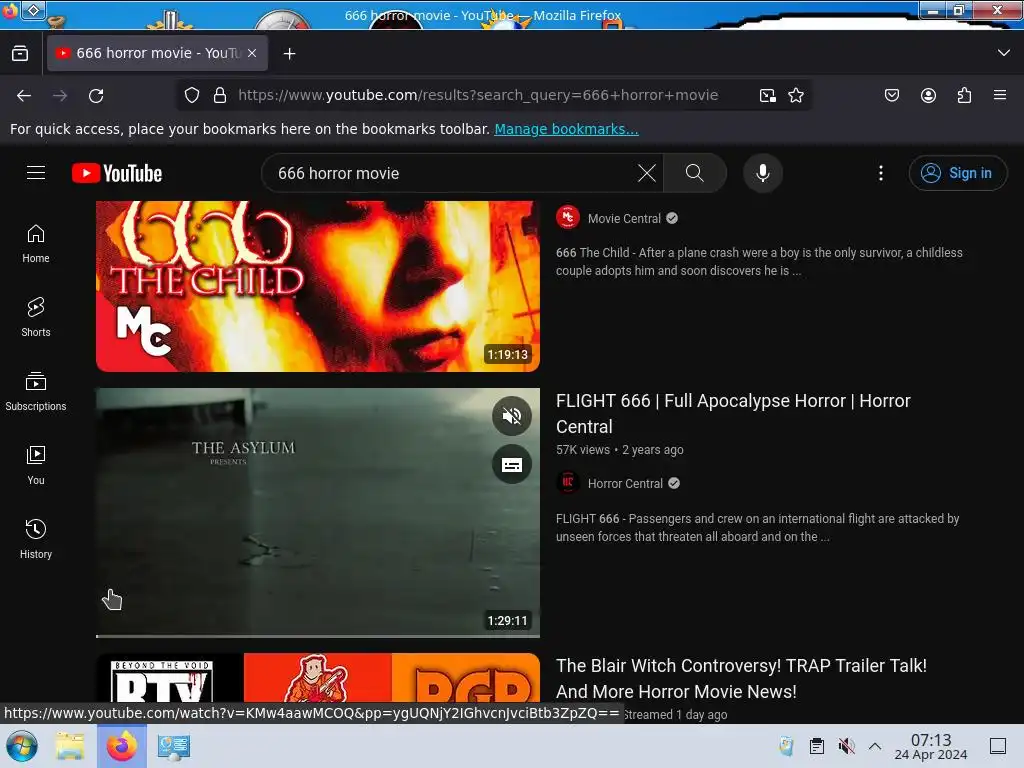Viewport: 1024px width, 768px height.
Task: Open Firefox application menu
Action: click(1000, 95)
